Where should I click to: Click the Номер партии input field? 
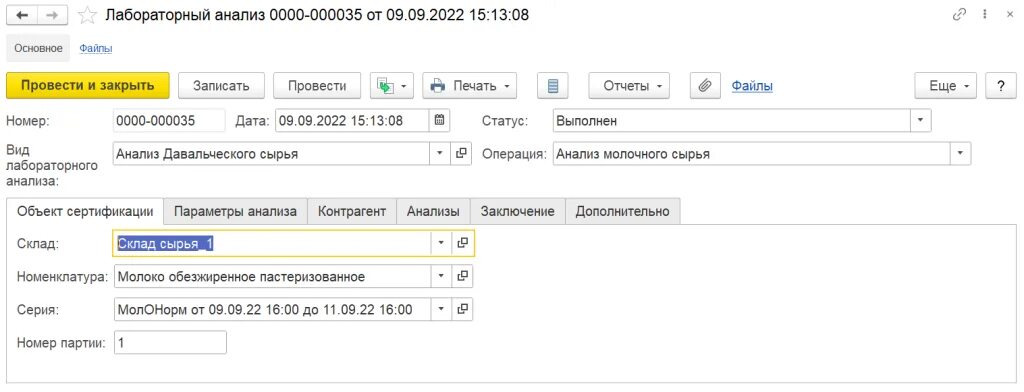coord(170,342)
